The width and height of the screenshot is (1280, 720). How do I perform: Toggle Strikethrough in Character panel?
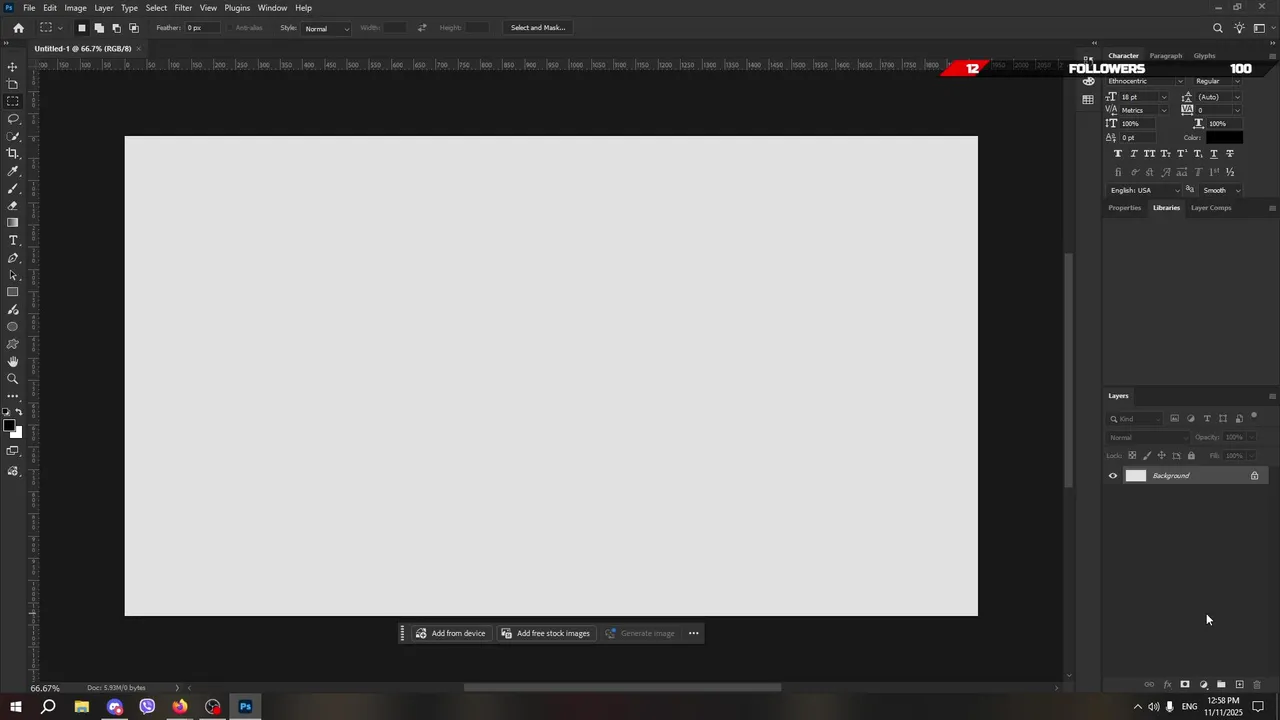click(x=1230, y=154)
